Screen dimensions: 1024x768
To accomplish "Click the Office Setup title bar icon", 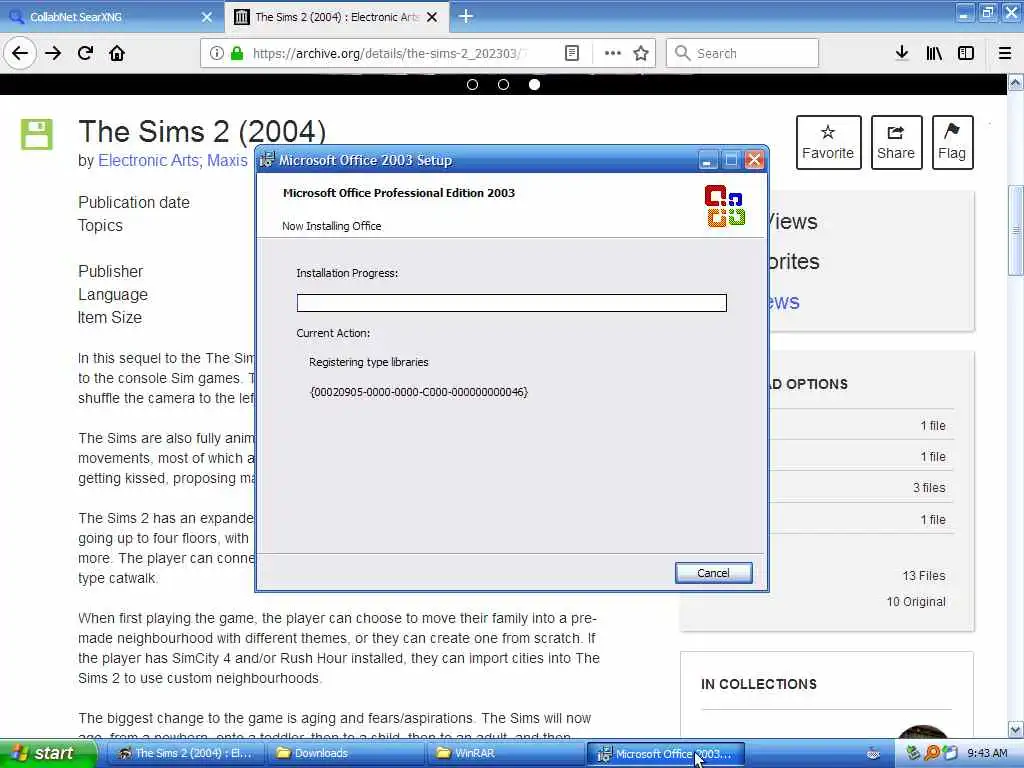I will pyautogui.click(x=266, y=160).
